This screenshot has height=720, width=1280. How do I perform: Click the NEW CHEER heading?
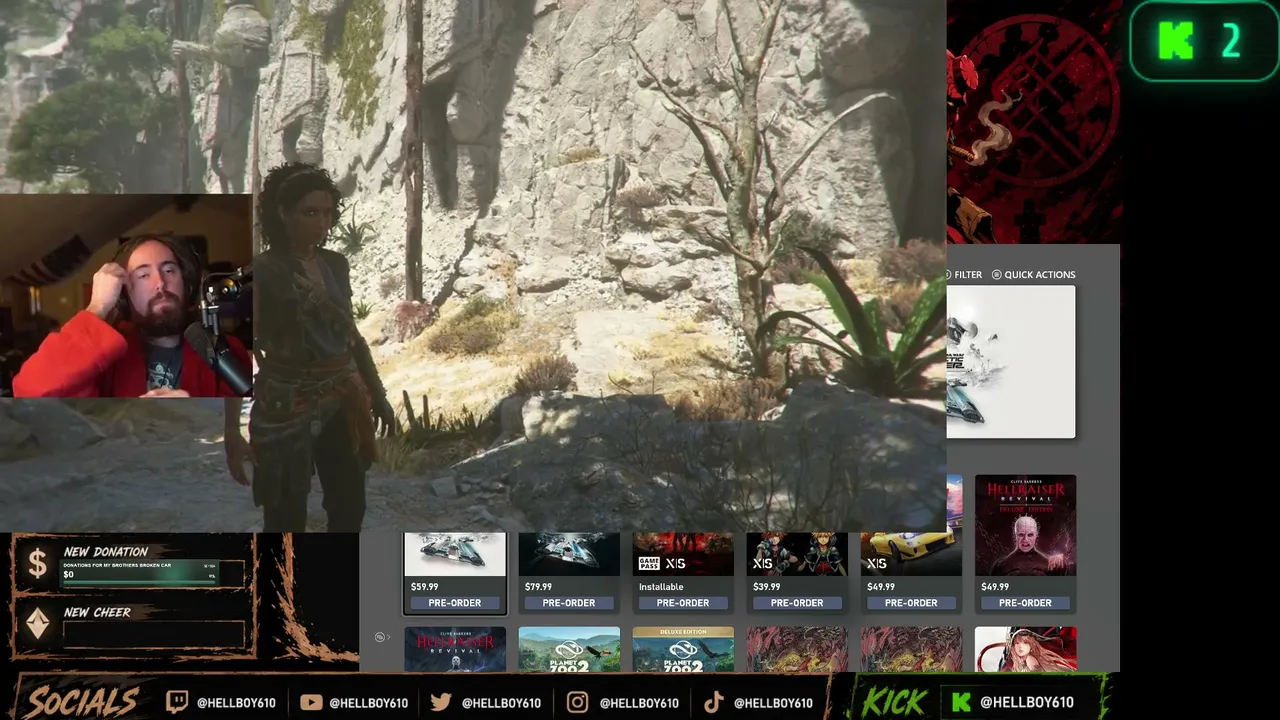(x=97, y=612)
